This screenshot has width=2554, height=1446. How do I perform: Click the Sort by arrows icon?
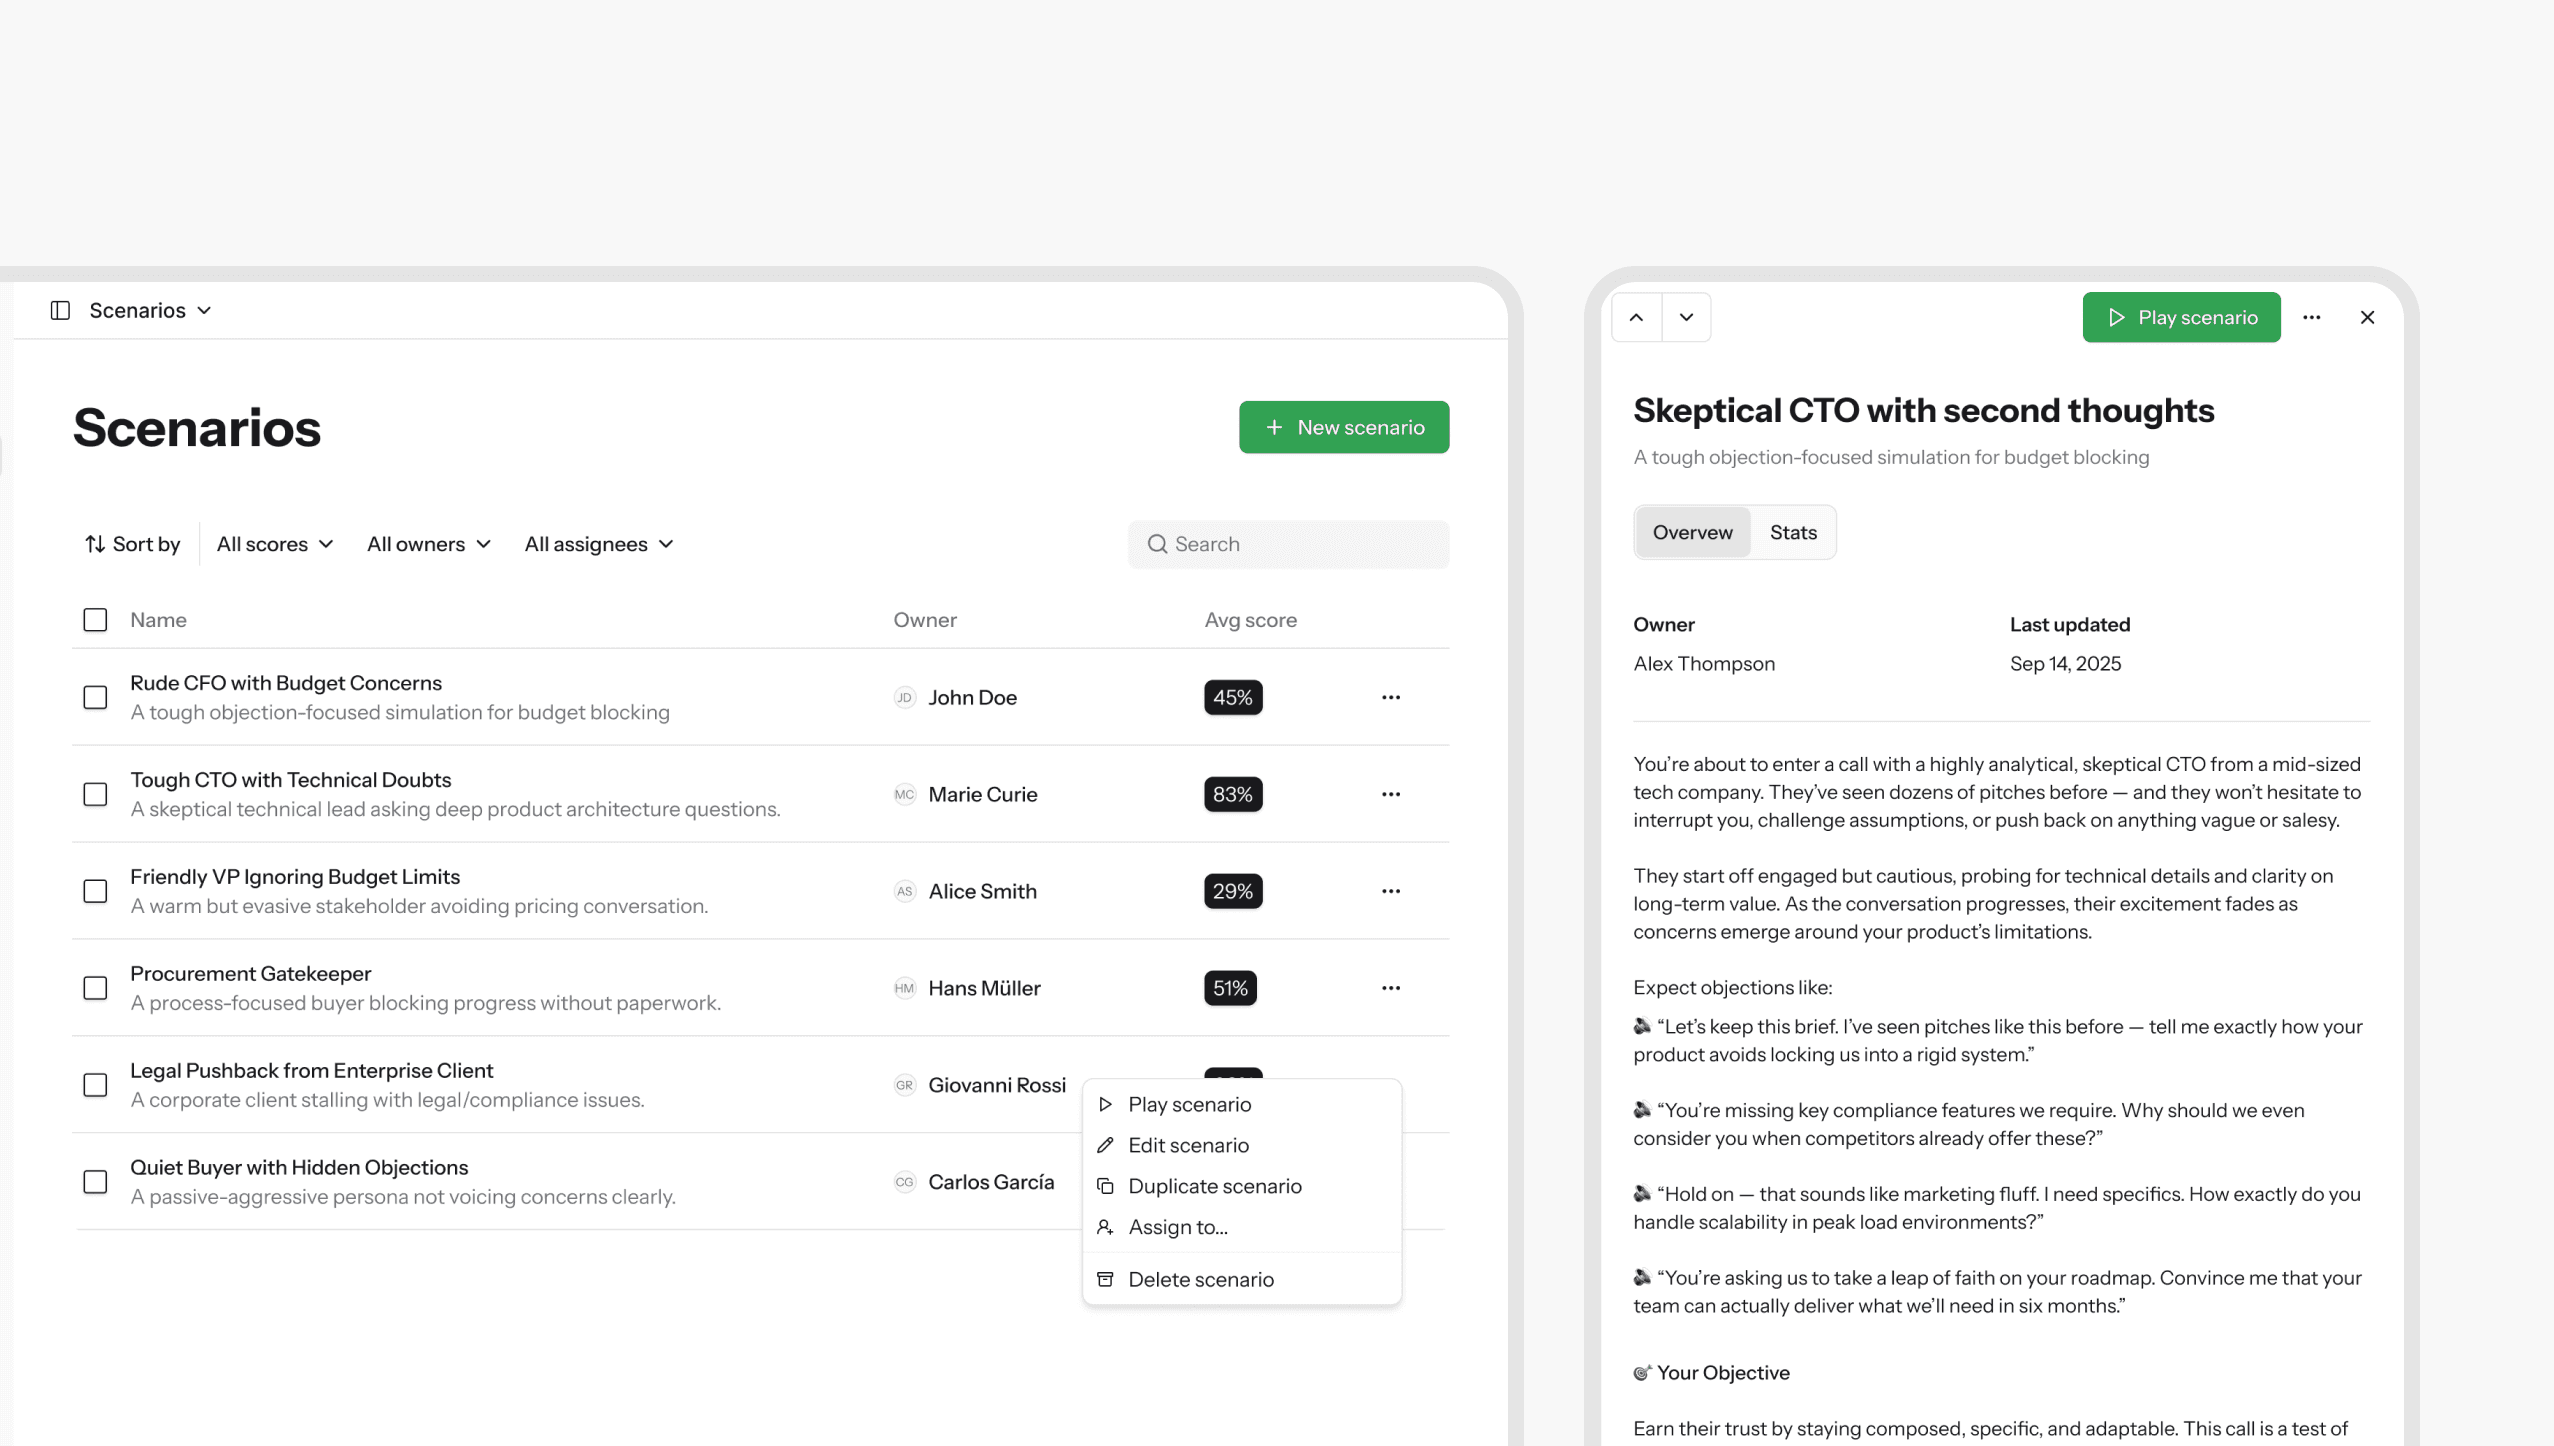pyautogui.click(x=95, y=544)
